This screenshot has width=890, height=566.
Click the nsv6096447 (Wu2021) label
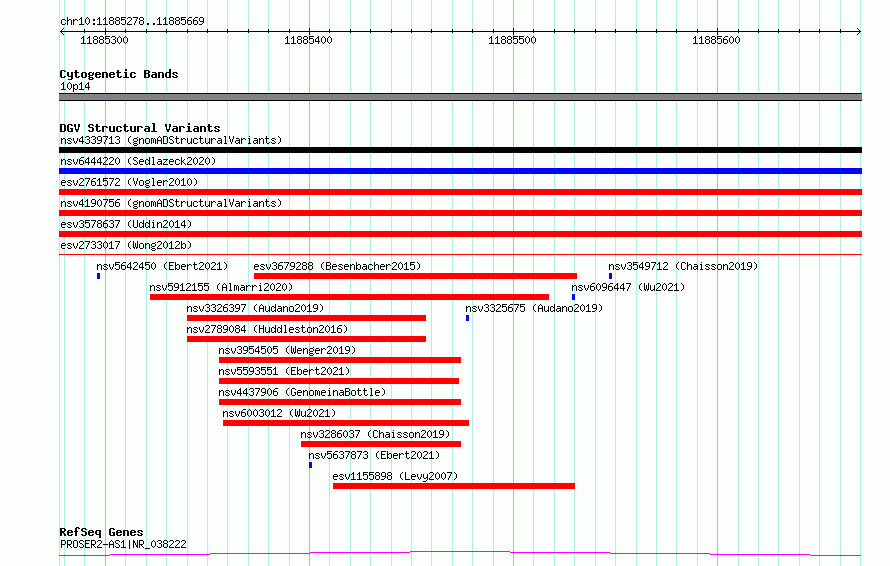click(628, 287)
